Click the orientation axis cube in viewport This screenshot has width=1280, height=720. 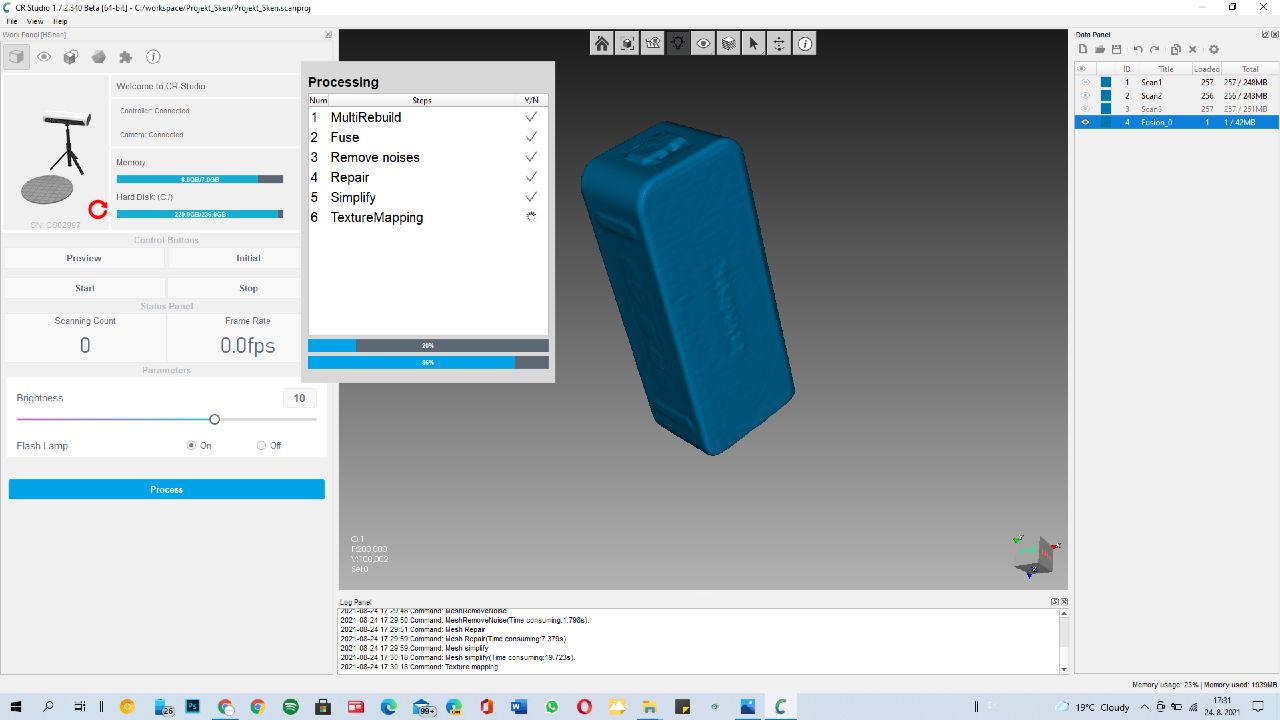pyautogui.click(x=1033, y=555)
